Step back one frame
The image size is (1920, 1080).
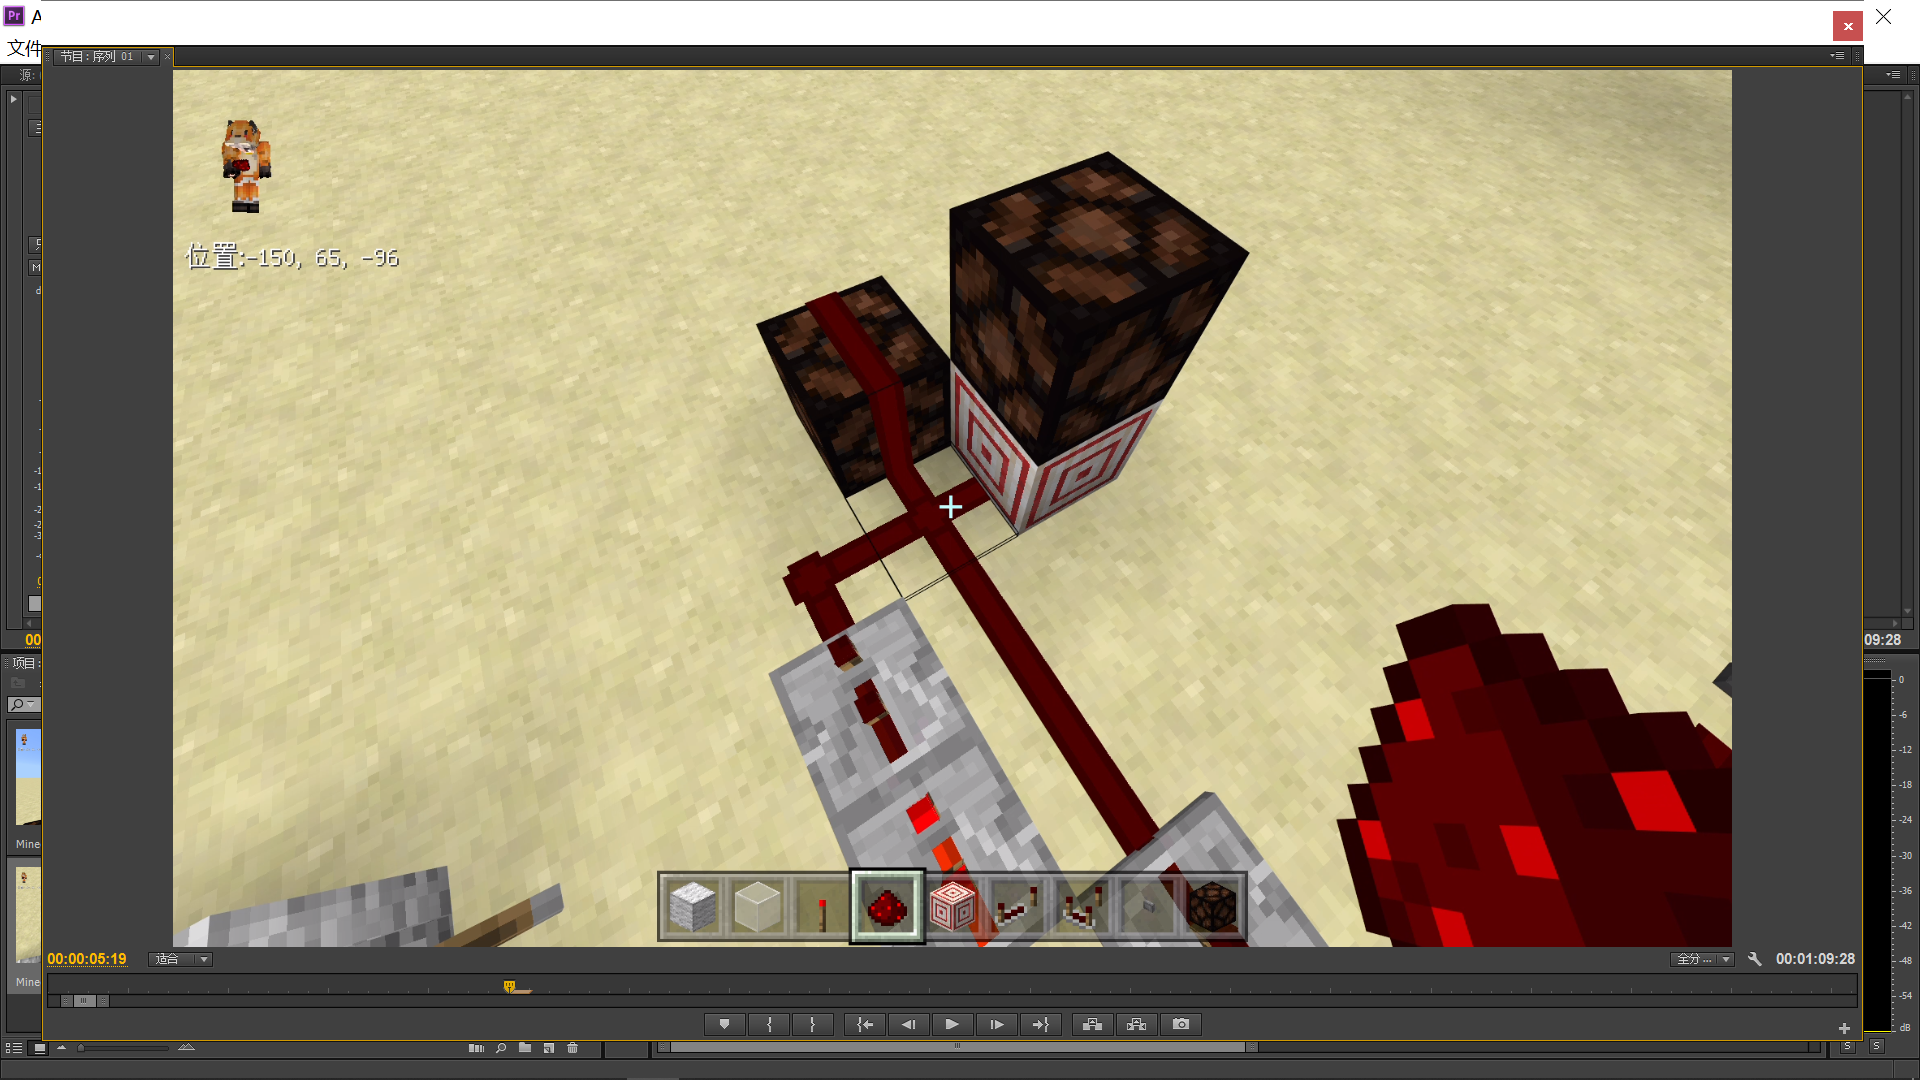(x=908, y=1024)
